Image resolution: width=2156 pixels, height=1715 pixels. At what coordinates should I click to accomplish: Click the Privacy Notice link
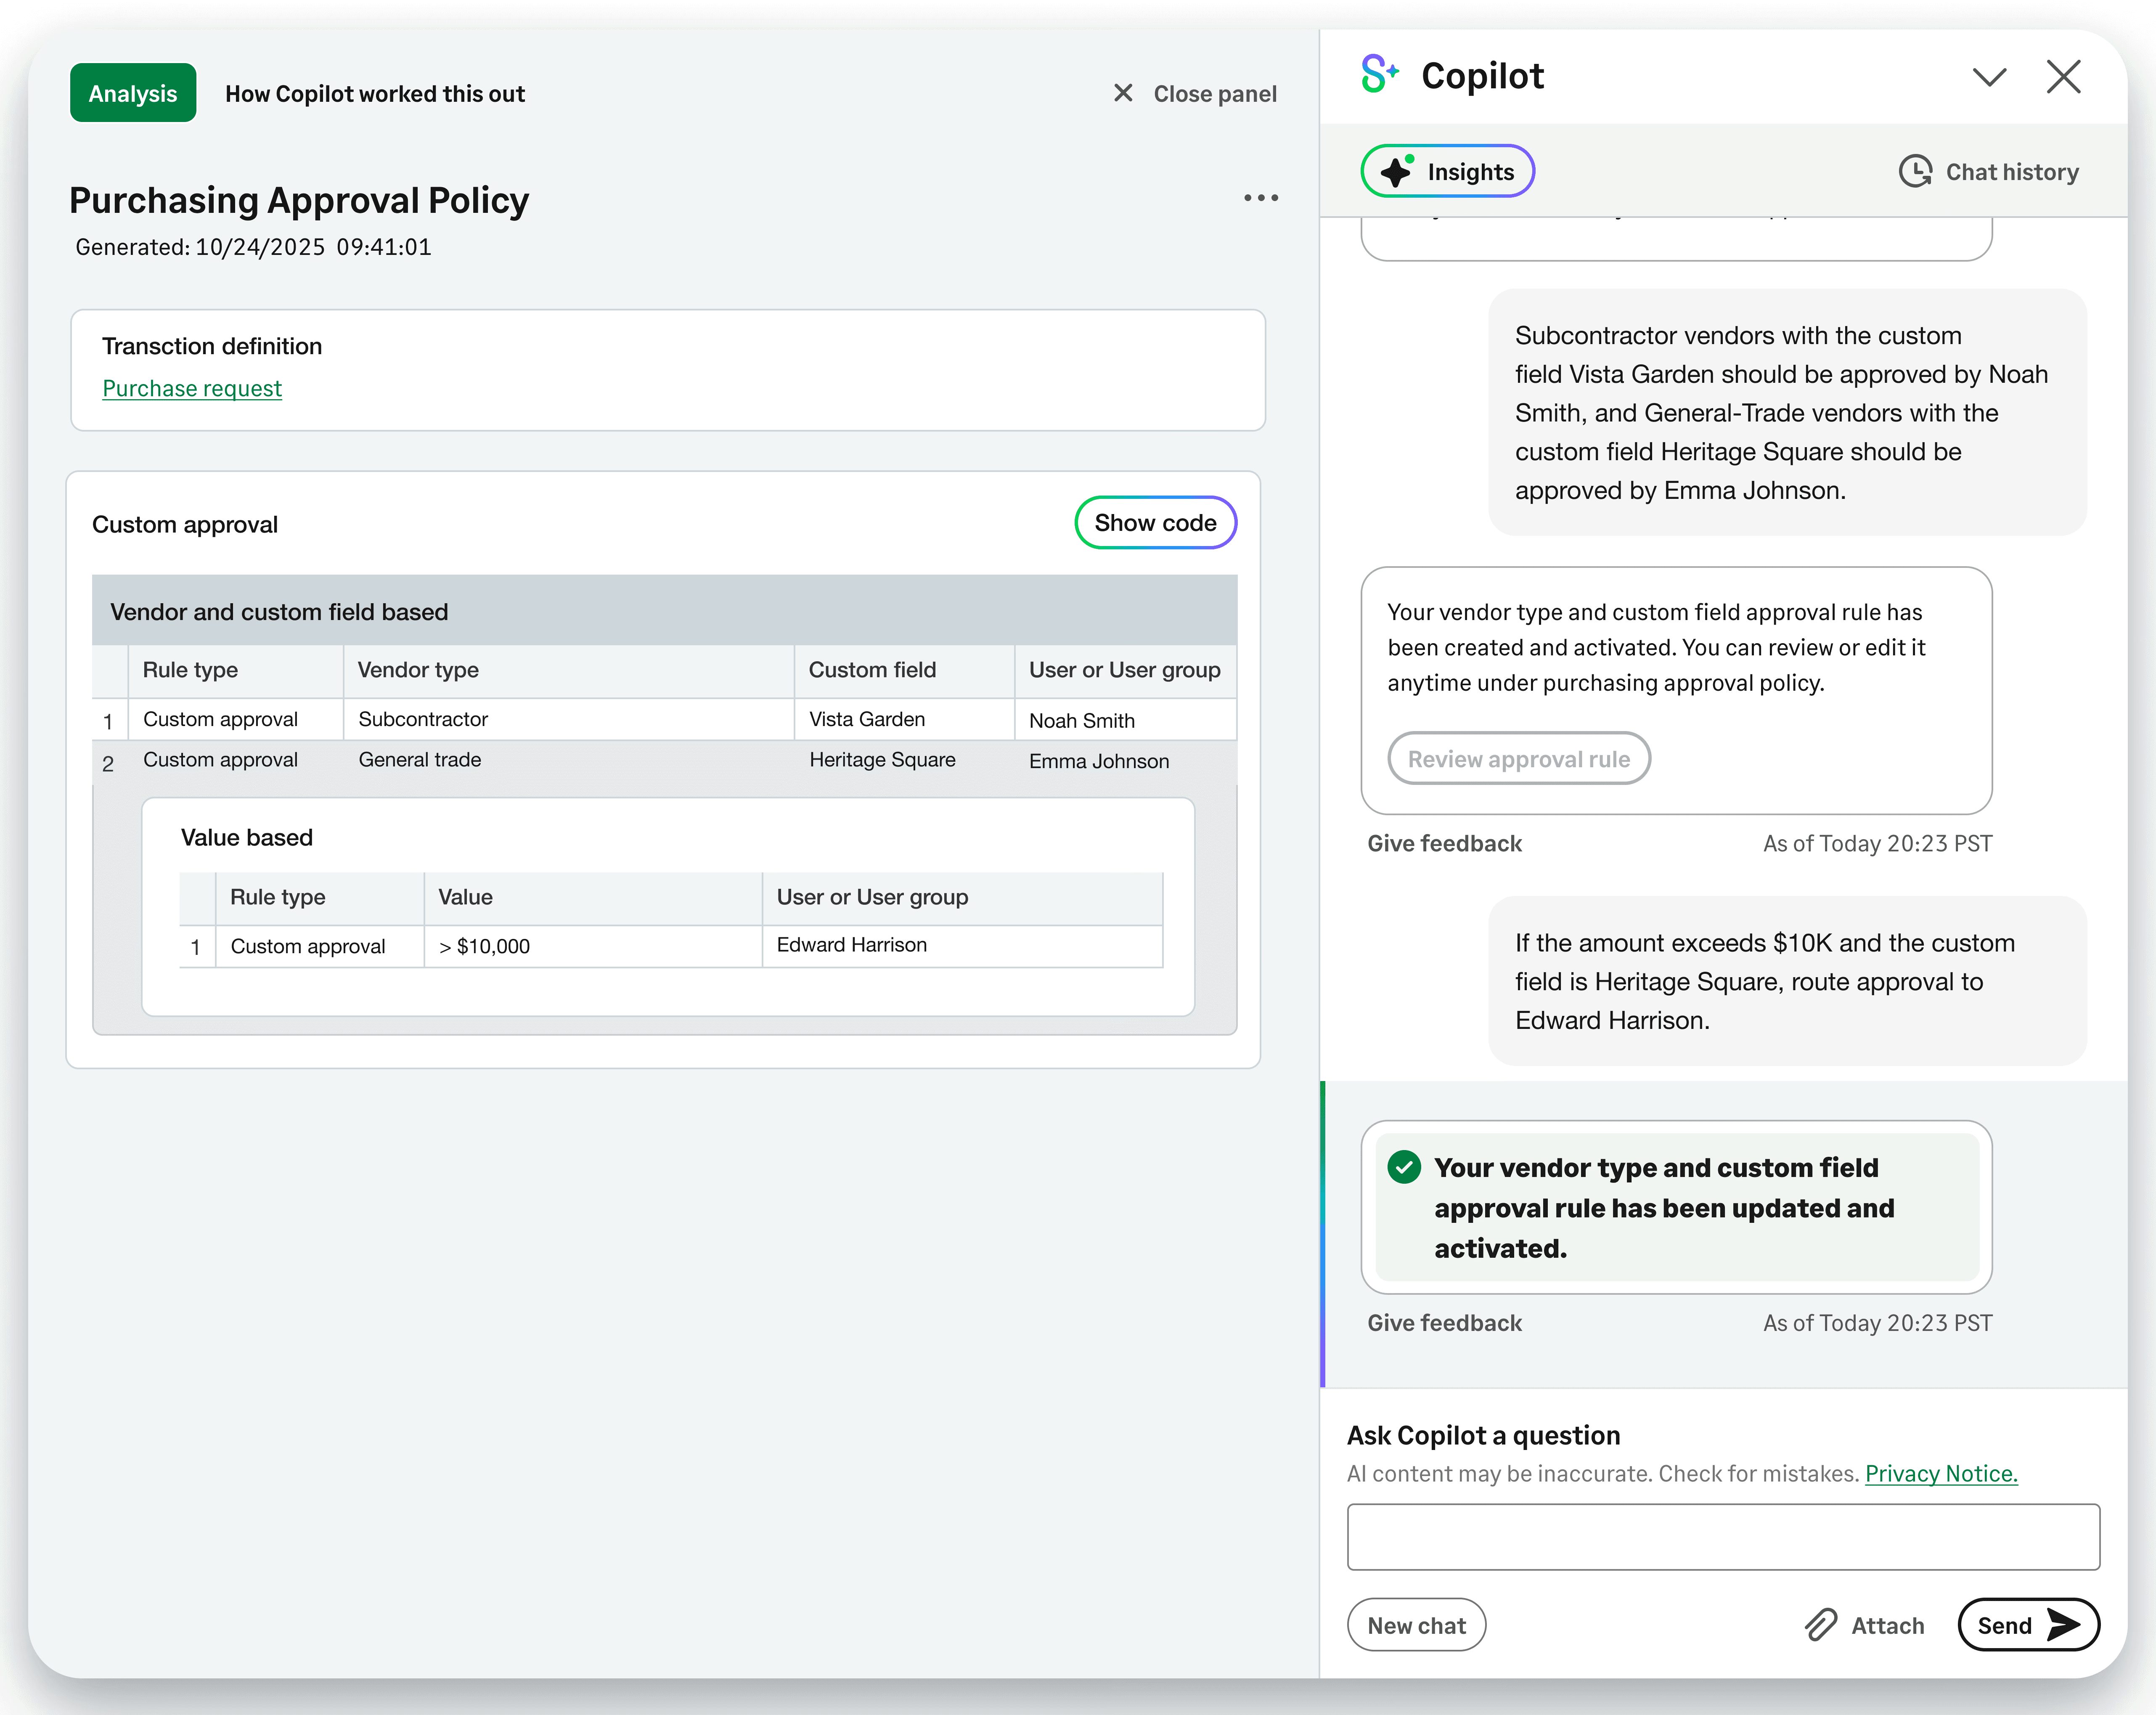coord(1941,1474)
